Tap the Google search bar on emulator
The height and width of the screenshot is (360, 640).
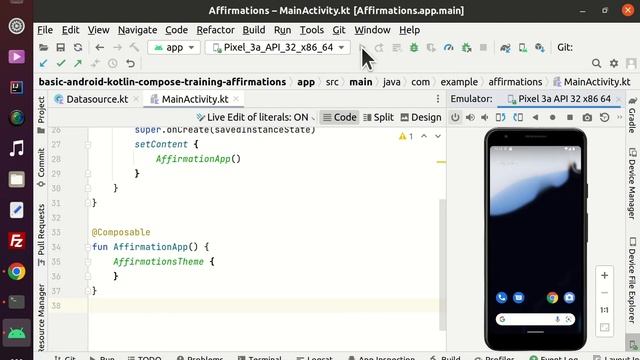[x=535, y=319]
